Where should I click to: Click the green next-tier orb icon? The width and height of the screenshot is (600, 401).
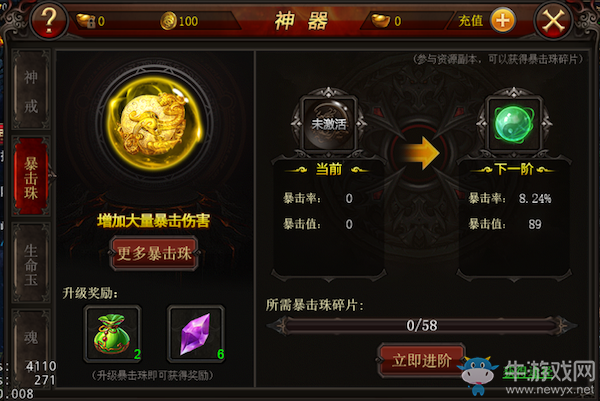[514, 124]
